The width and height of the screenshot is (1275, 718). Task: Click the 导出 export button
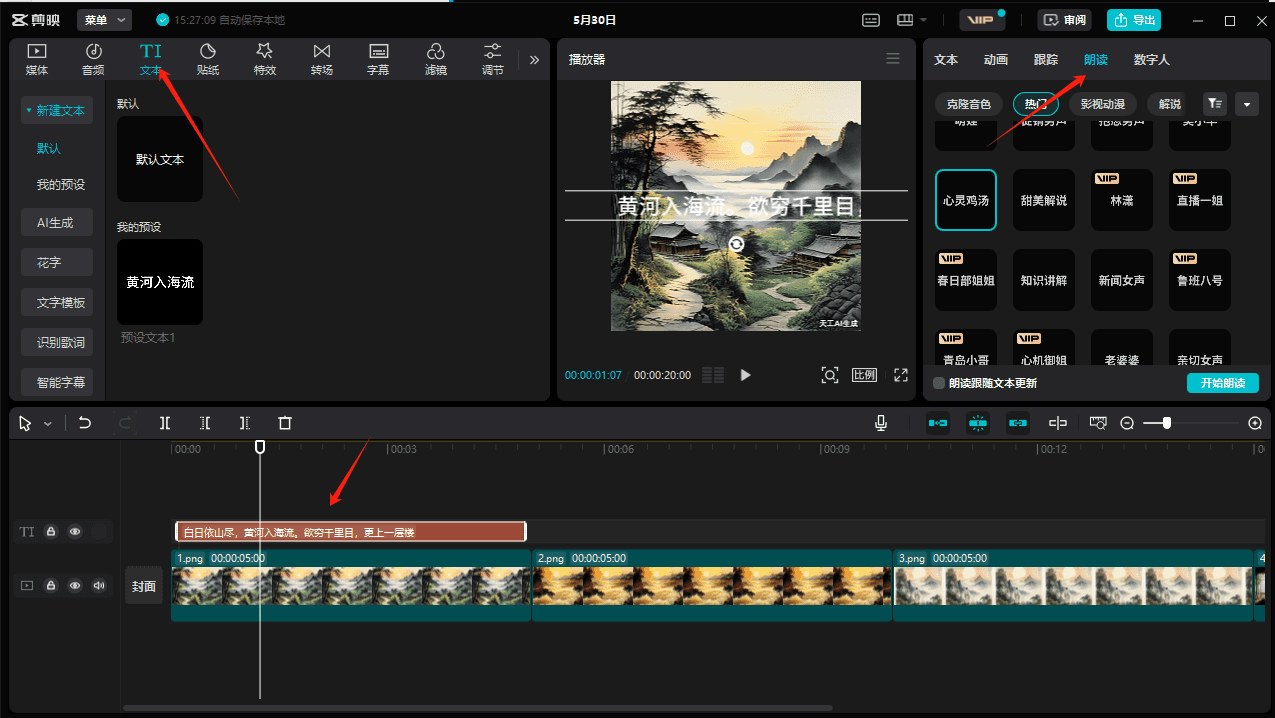(x=1133, y=20)
